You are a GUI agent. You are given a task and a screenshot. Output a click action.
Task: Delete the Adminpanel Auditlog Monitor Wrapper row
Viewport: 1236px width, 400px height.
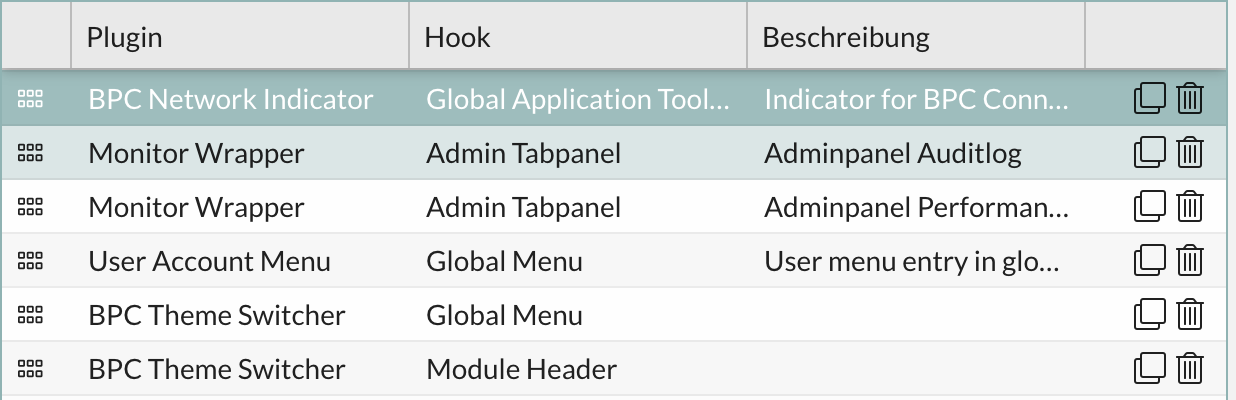(x=1189, y=153)
